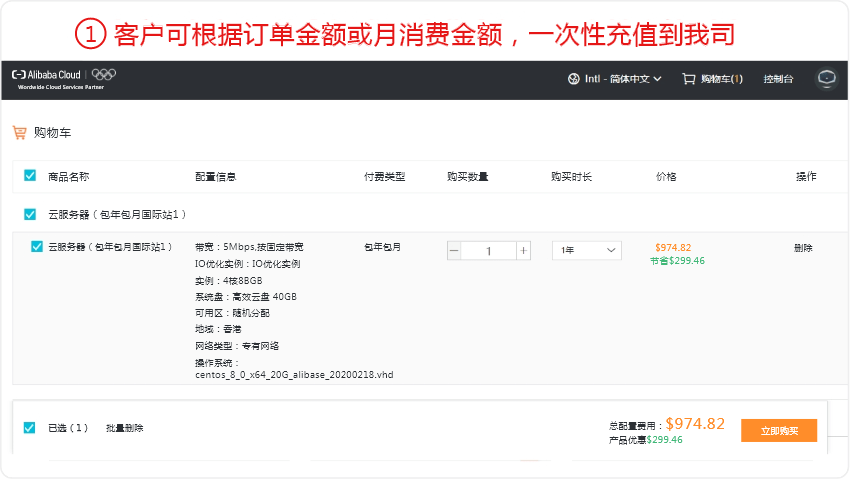Image resolution: width=850 pixels, height=479 pixels.
Task: Click 删除 link in the item row
Action: click(x=803, y=248)
